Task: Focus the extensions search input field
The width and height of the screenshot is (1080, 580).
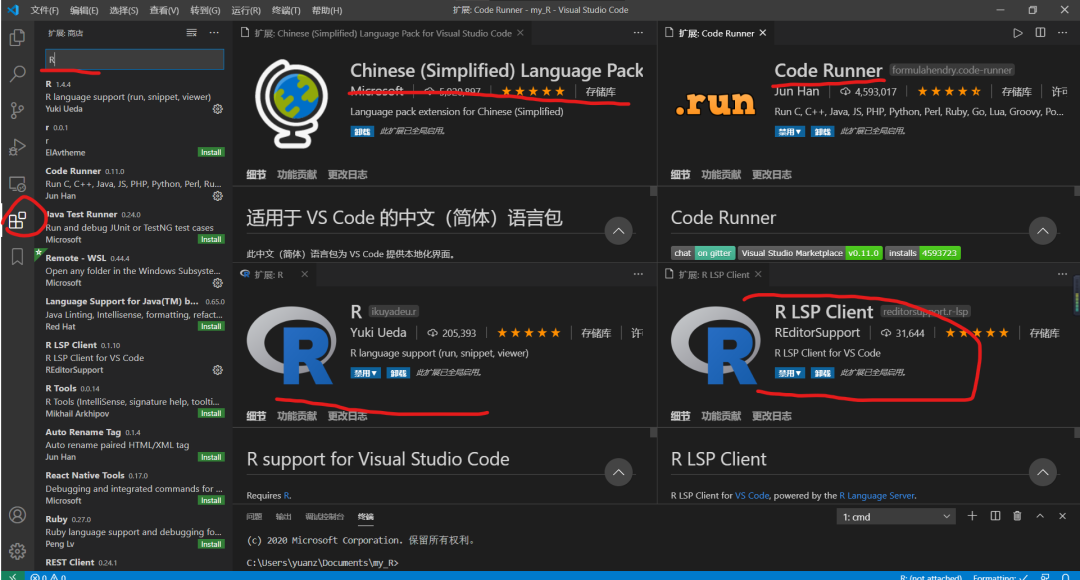Action: [x=134, y=59]
